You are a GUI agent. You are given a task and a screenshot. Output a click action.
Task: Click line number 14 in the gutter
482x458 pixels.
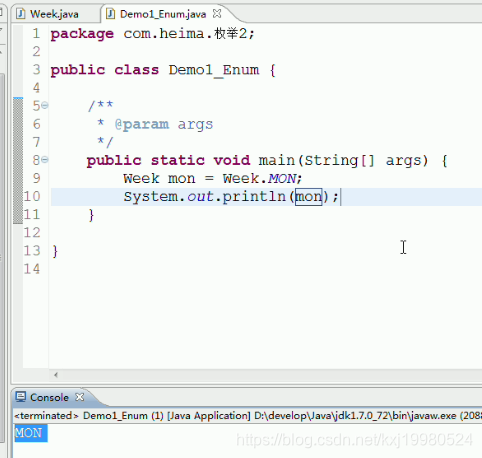[32, 269]
